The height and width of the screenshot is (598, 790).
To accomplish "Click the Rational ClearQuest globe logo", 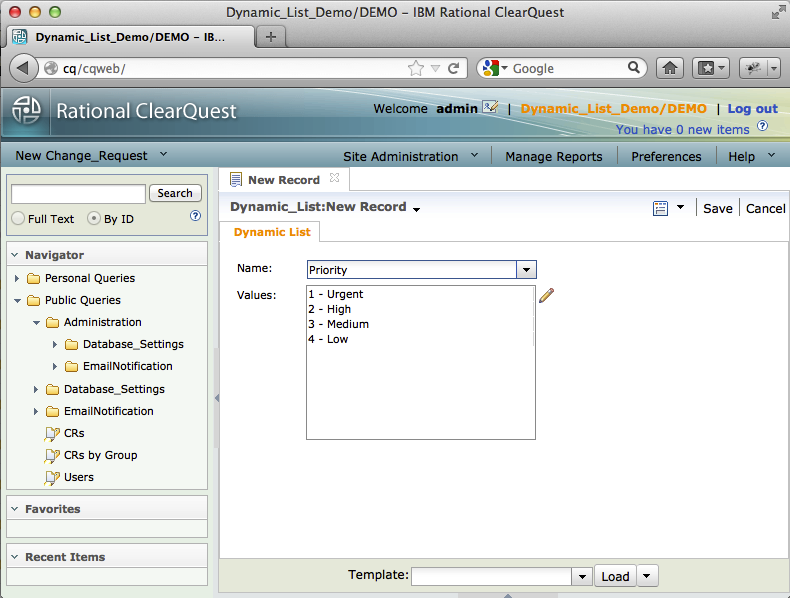I will click(x=26, y=110).
